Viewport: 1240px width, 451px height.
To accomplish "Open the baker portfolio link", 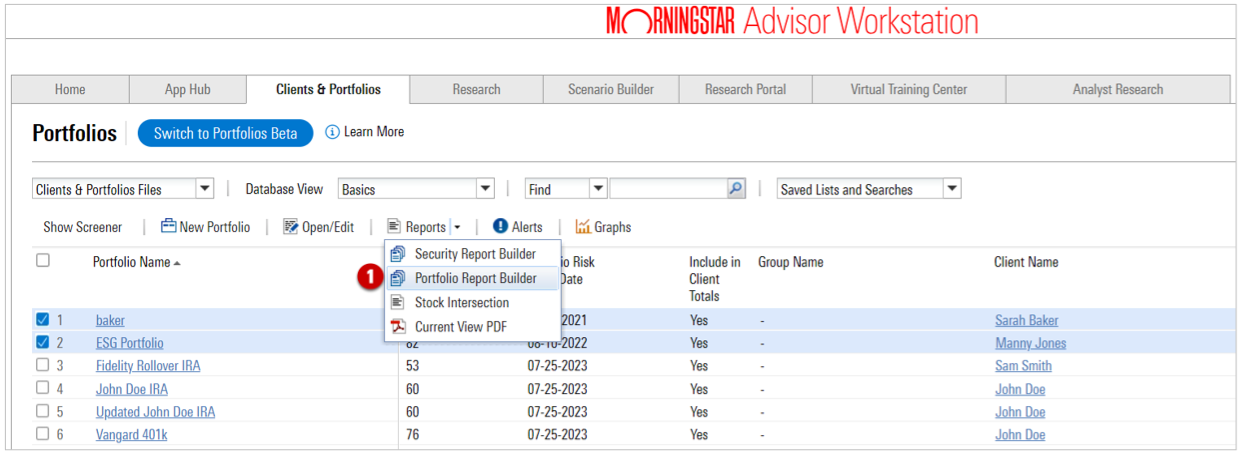I will tap(110, 320).
